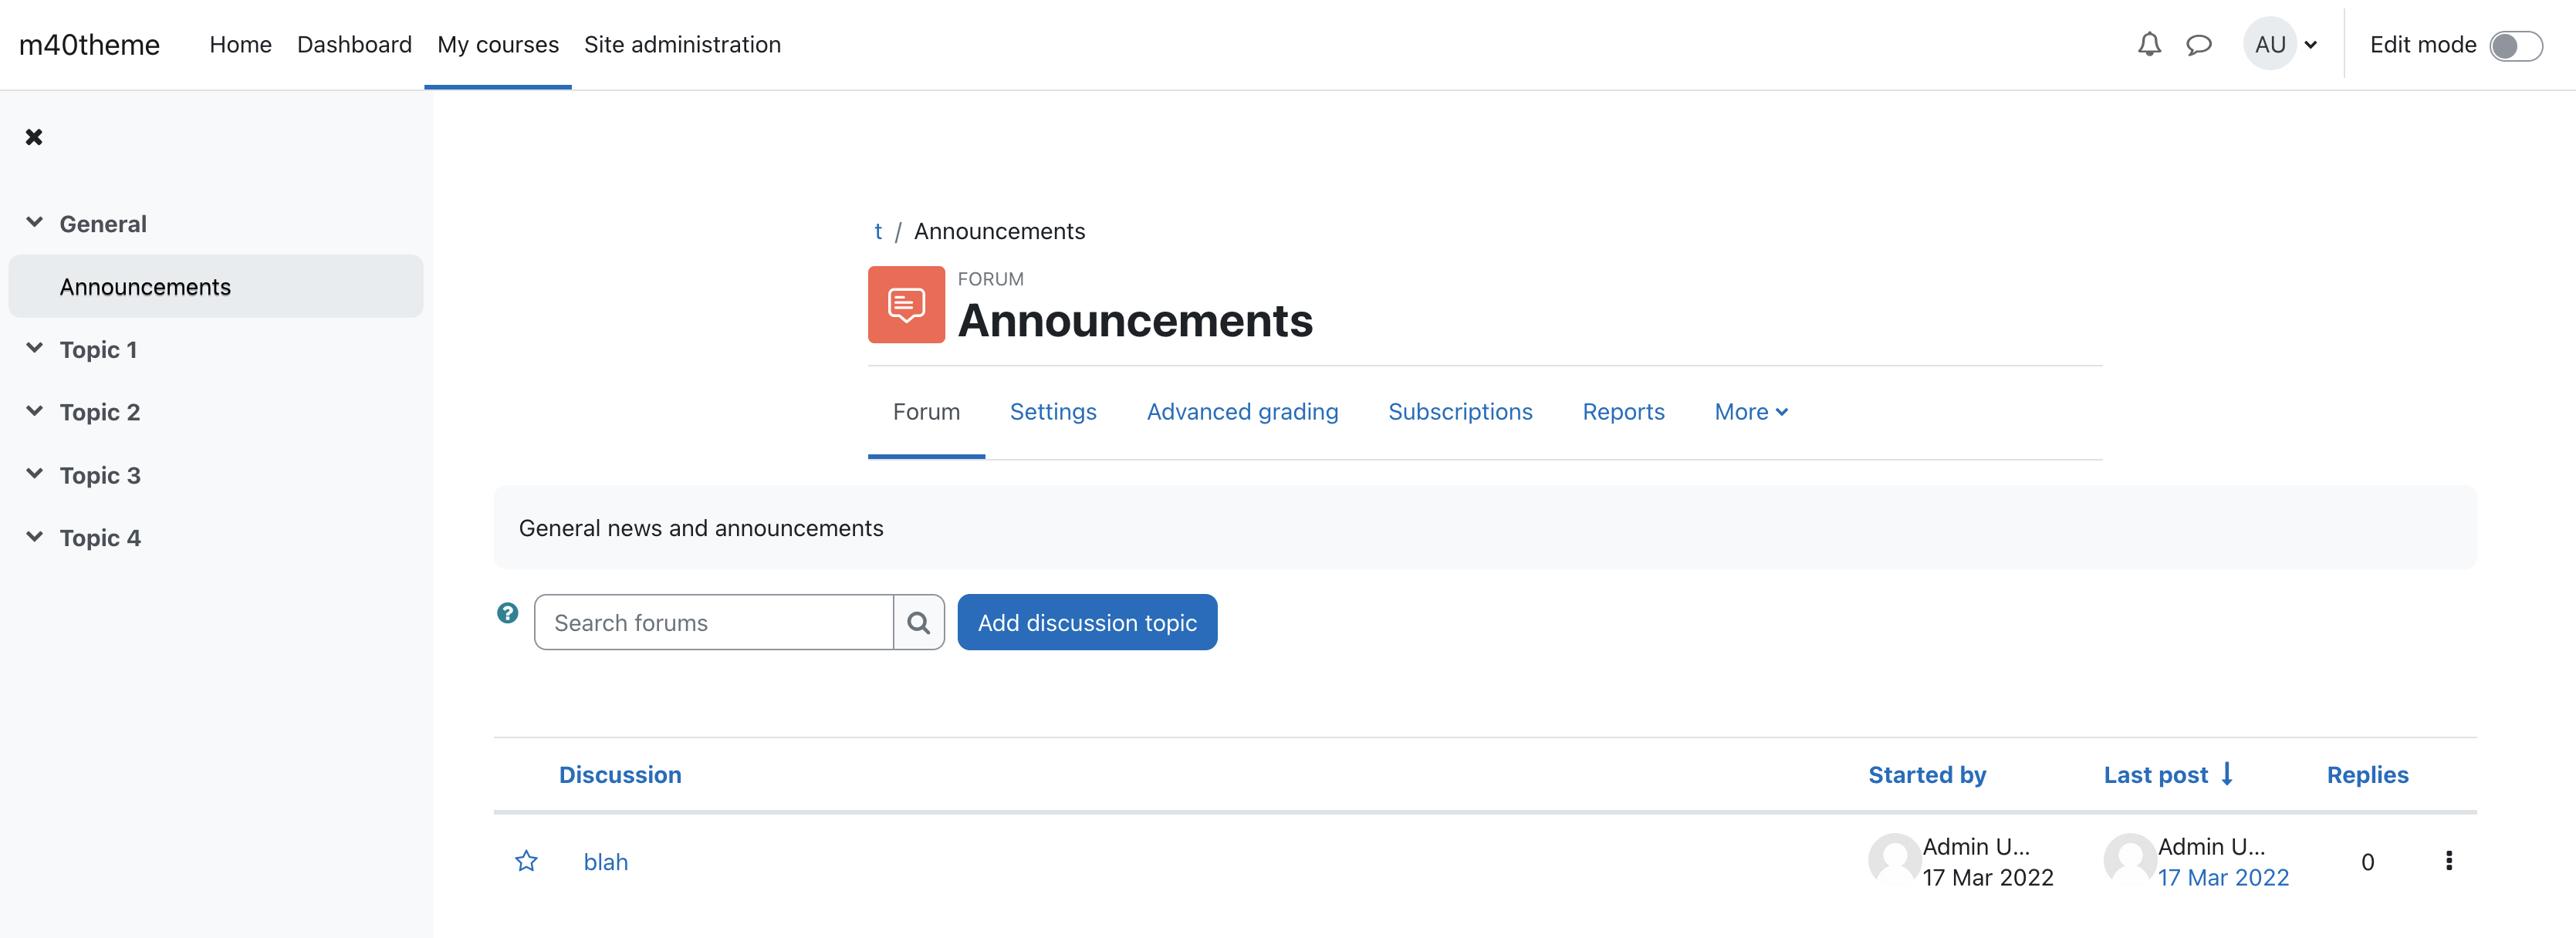Open Topic 3 in course index
Viewport: 2576px width, 938px height.
pyautogui.click(x=100, y=475)
